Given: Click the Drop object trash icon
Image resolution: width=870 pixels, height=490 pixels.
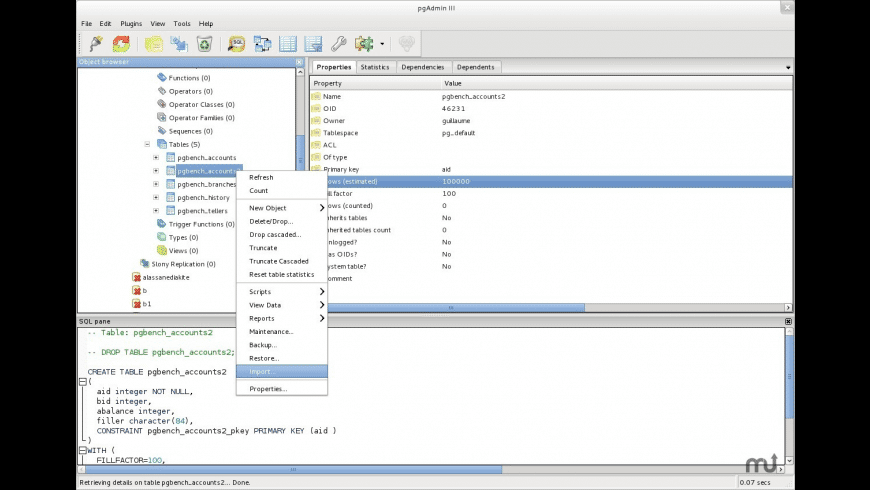Looking at the screenshot, I should pos(204,44).
